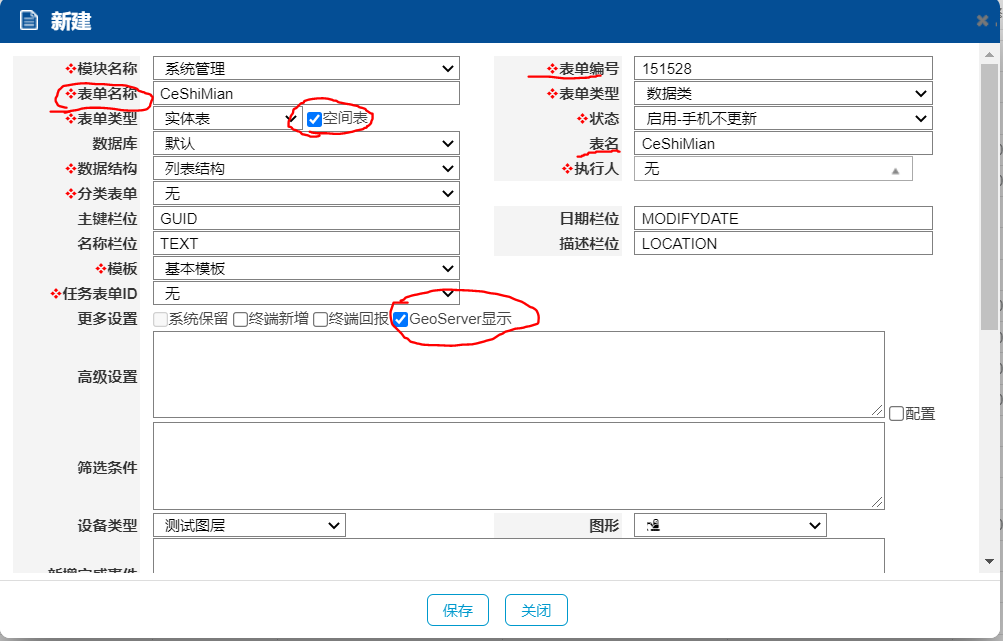Expand the 图形 shape dropdown

point(730,525)
